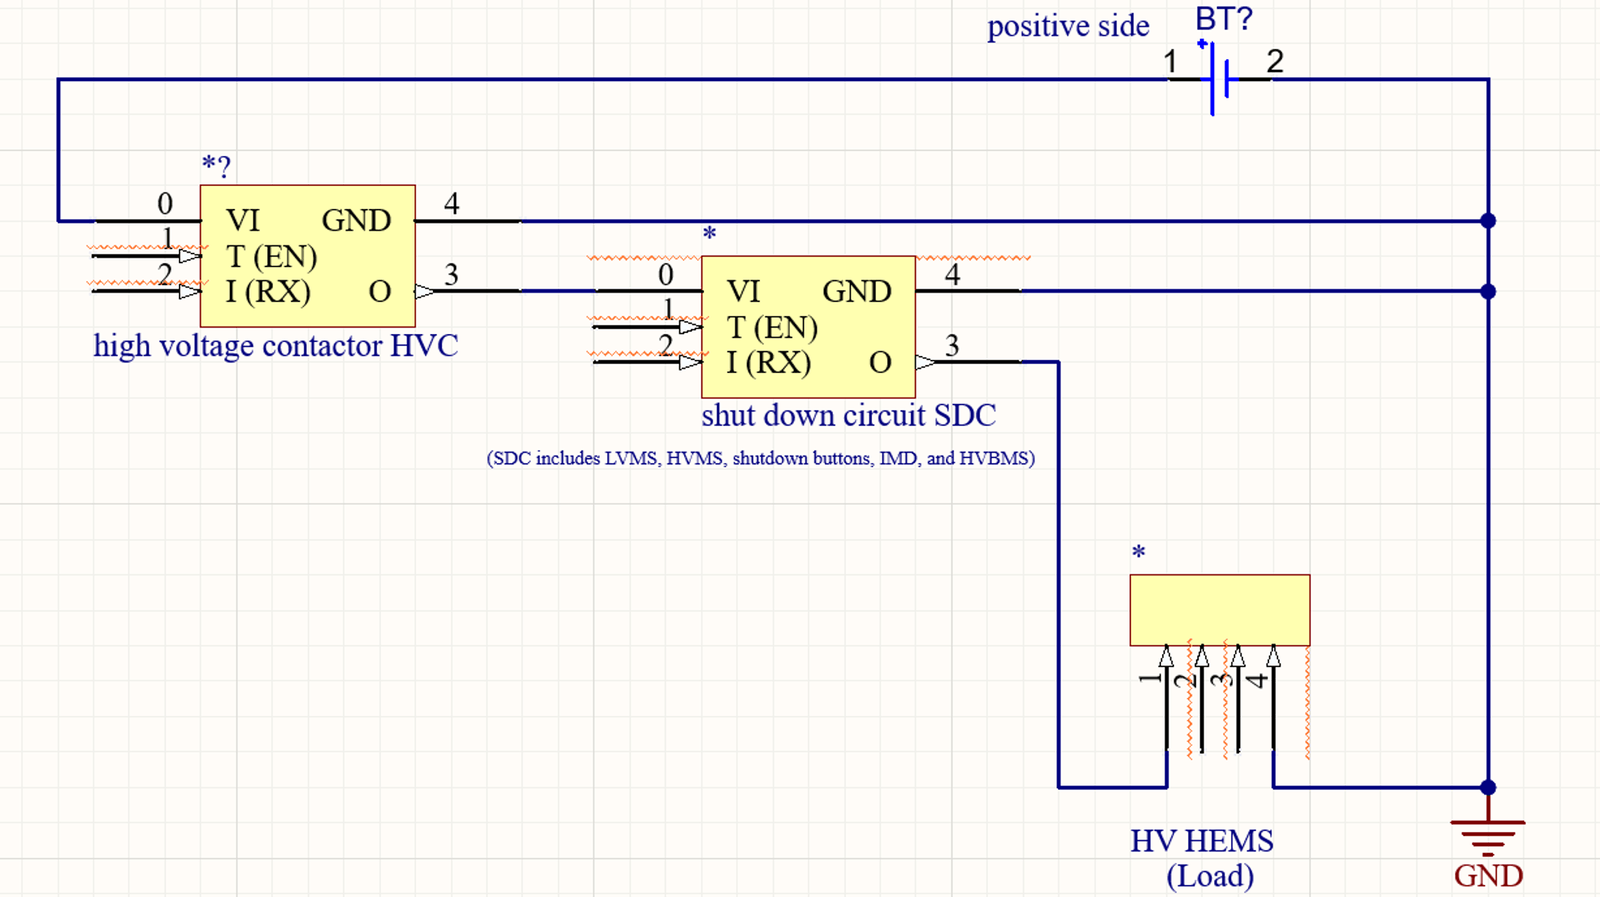Image resolution: width=1600 pixels, height=897 pixels.
Task: Click the 'high voltage contactor HVC' label
Action: (x=276, y=346)
